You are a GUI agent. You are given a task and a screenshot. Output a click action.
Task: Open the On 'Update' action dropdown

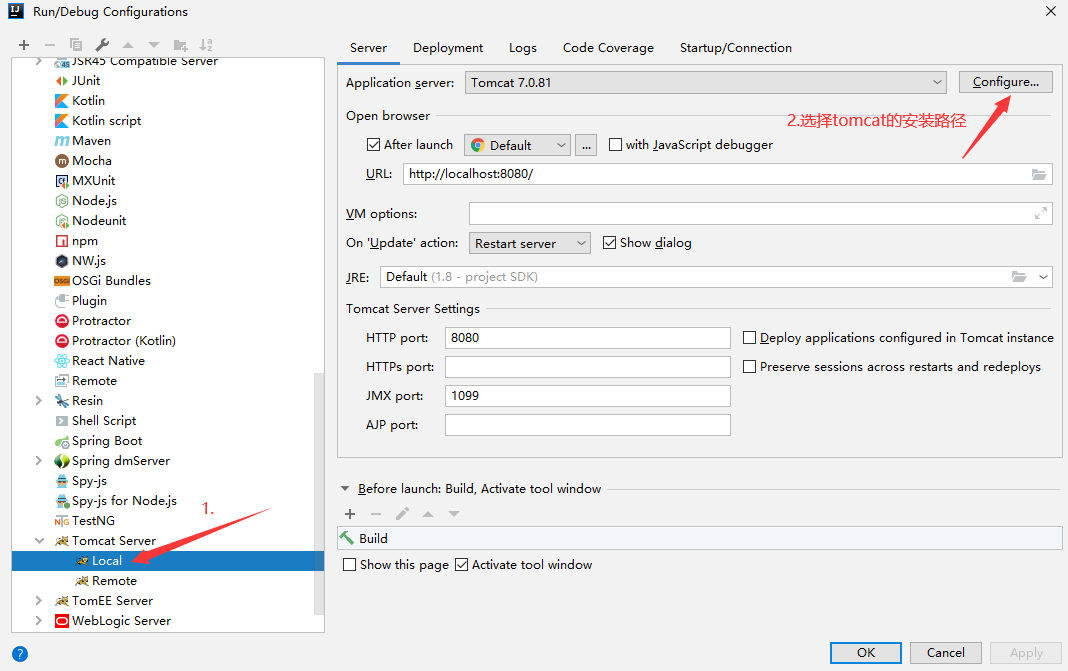(x=529, y=243)
